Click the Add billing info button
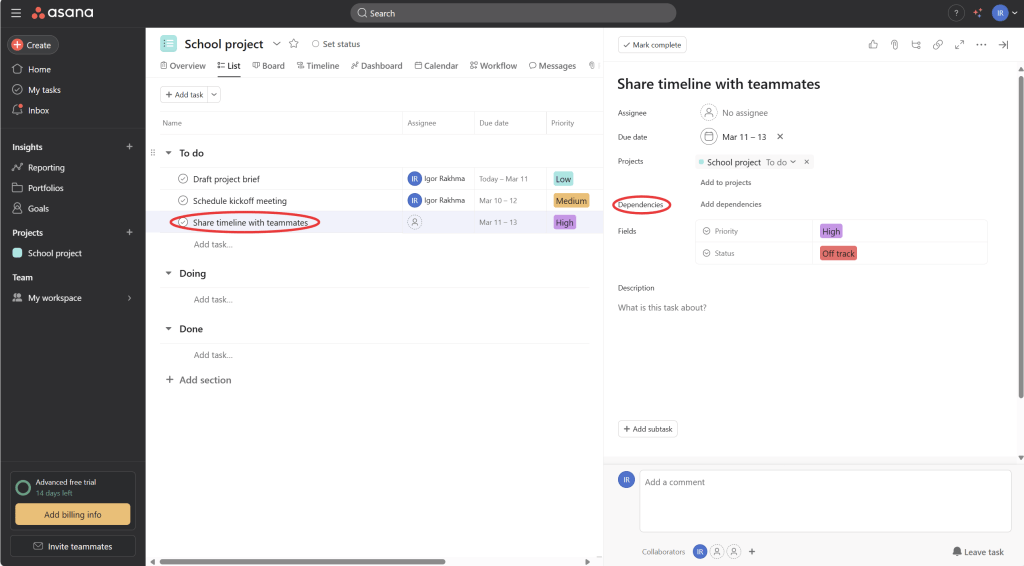The image size is (1024, 566). coord(72,514)
